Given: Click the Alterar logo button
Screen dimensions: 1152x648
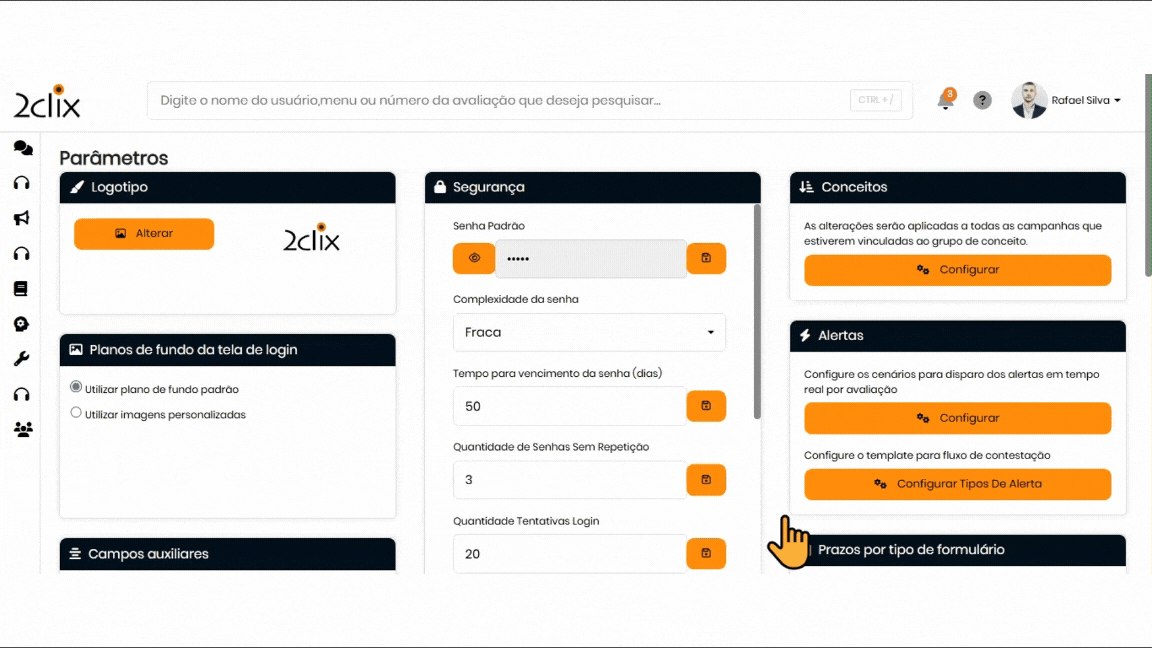Looking at the screenshot, I should 144,233.
